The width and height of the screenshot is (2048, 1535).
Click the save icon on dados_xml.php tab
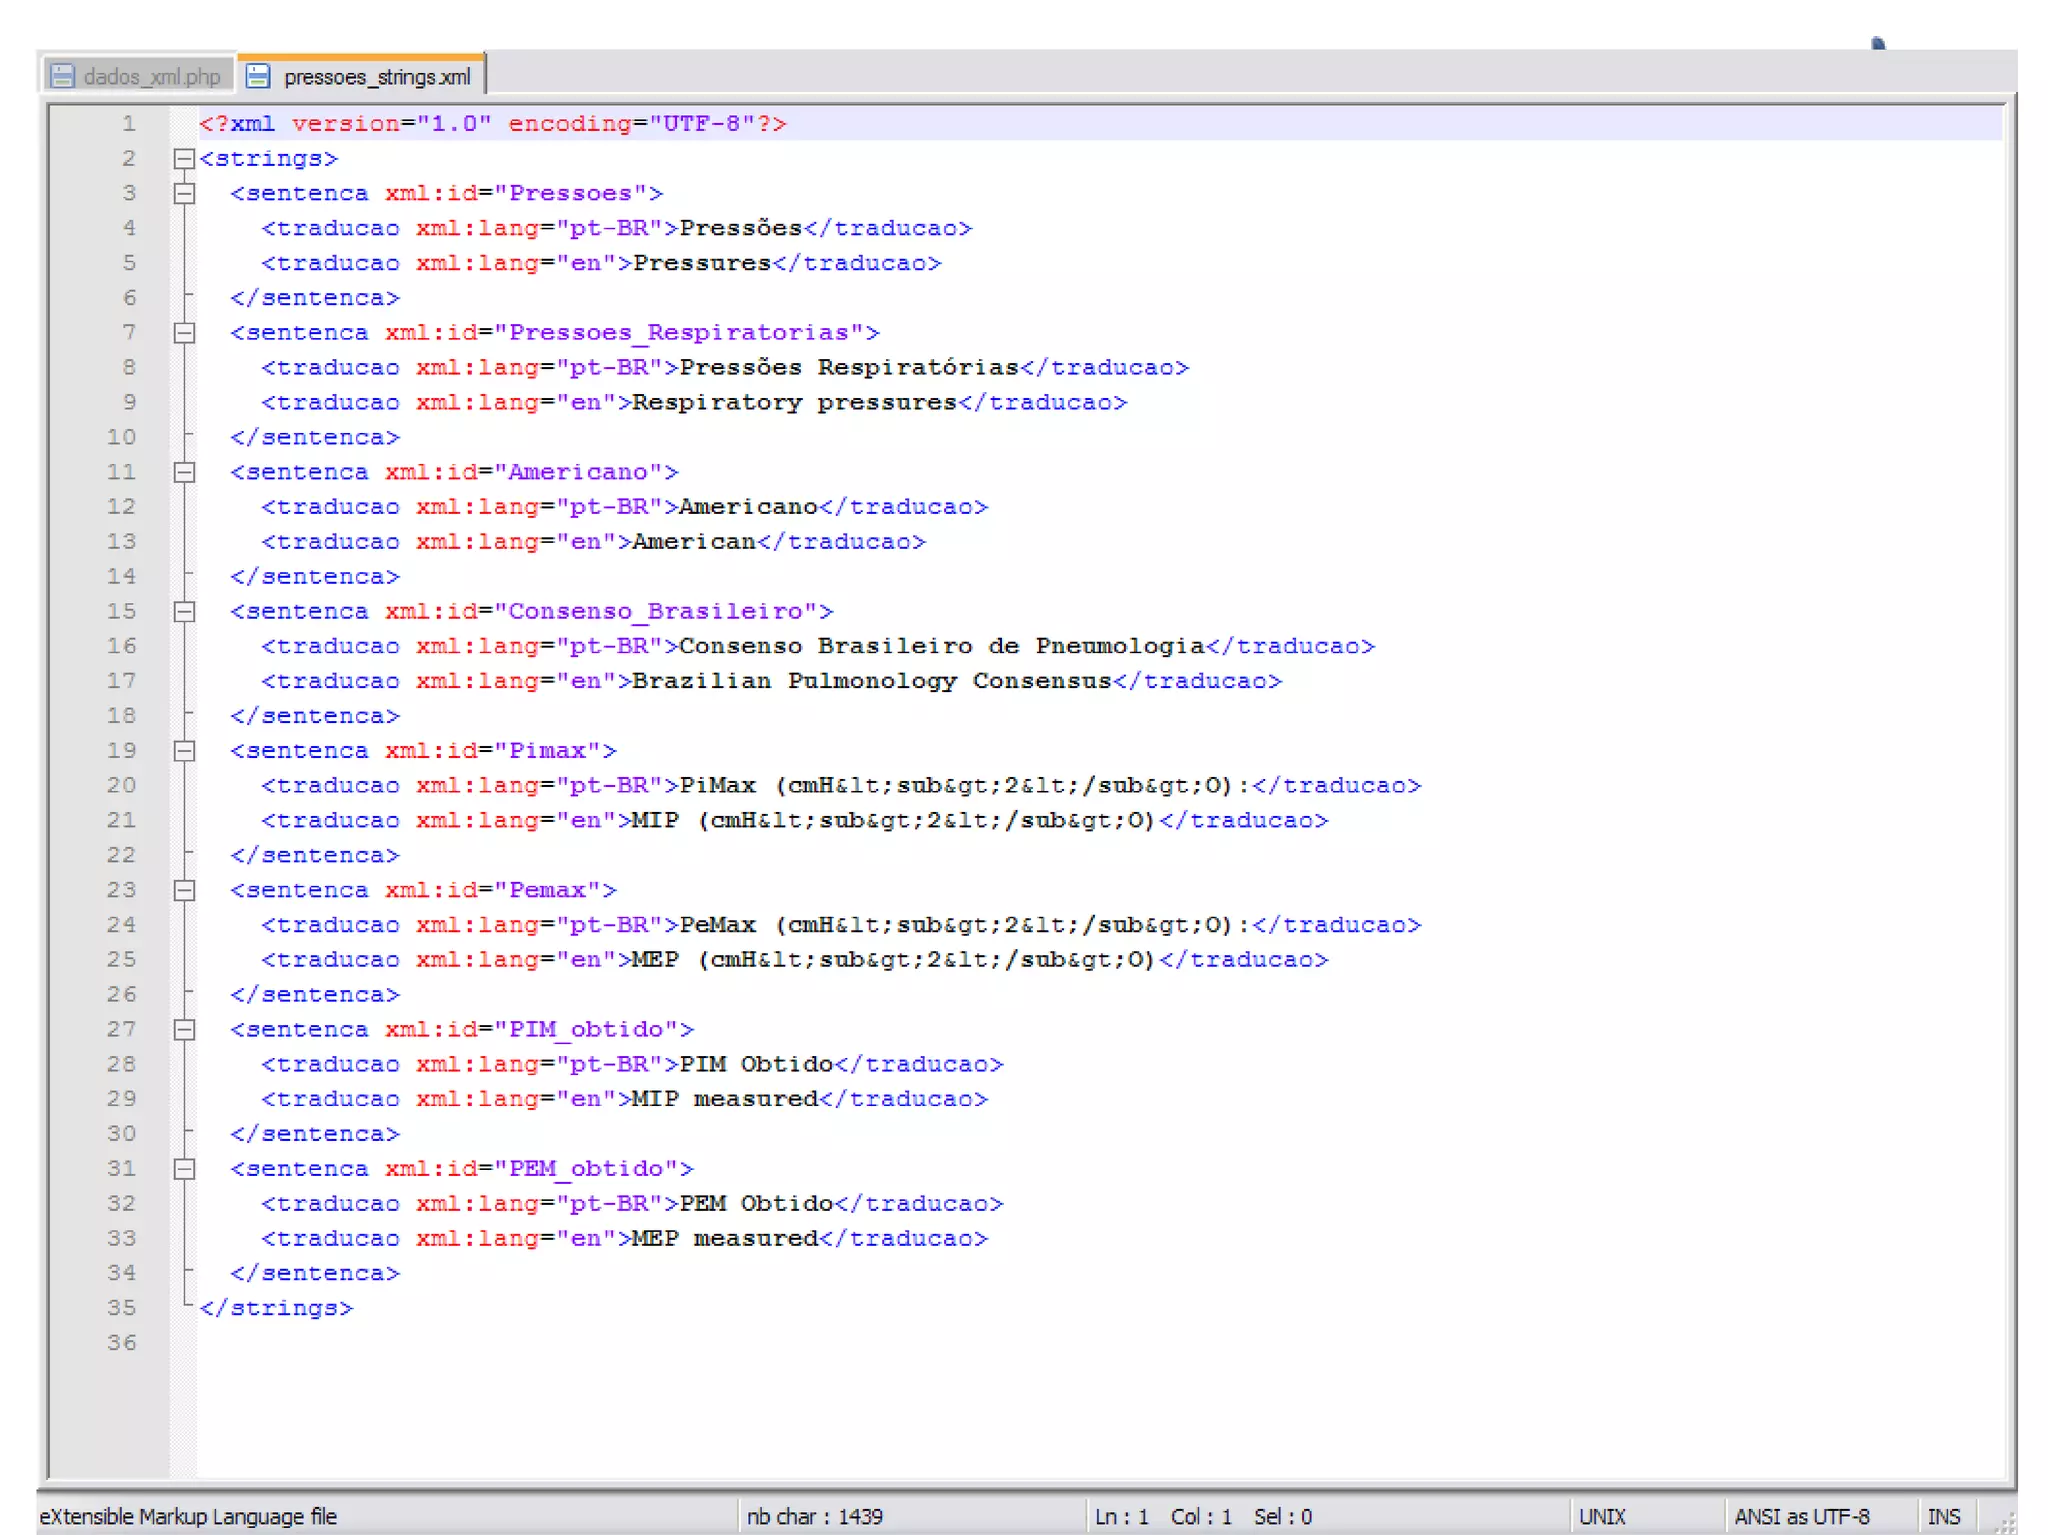click(62, 76)
